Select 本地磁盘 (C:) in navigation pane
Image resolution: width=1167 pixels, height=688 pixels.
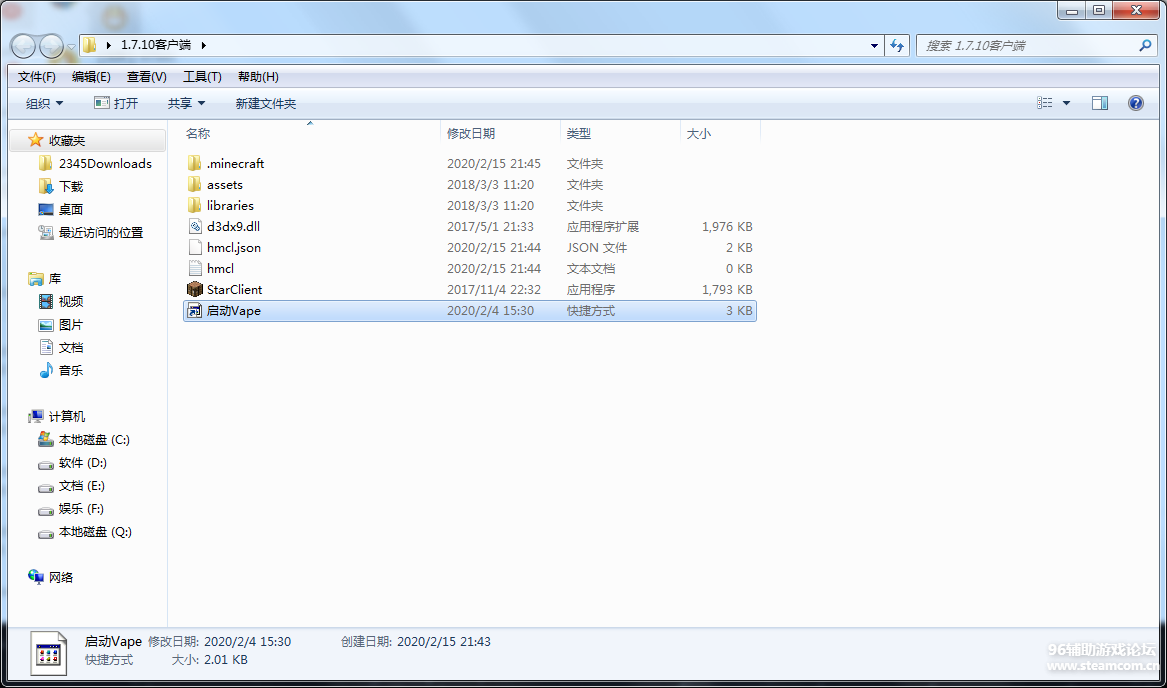(94, 440)
